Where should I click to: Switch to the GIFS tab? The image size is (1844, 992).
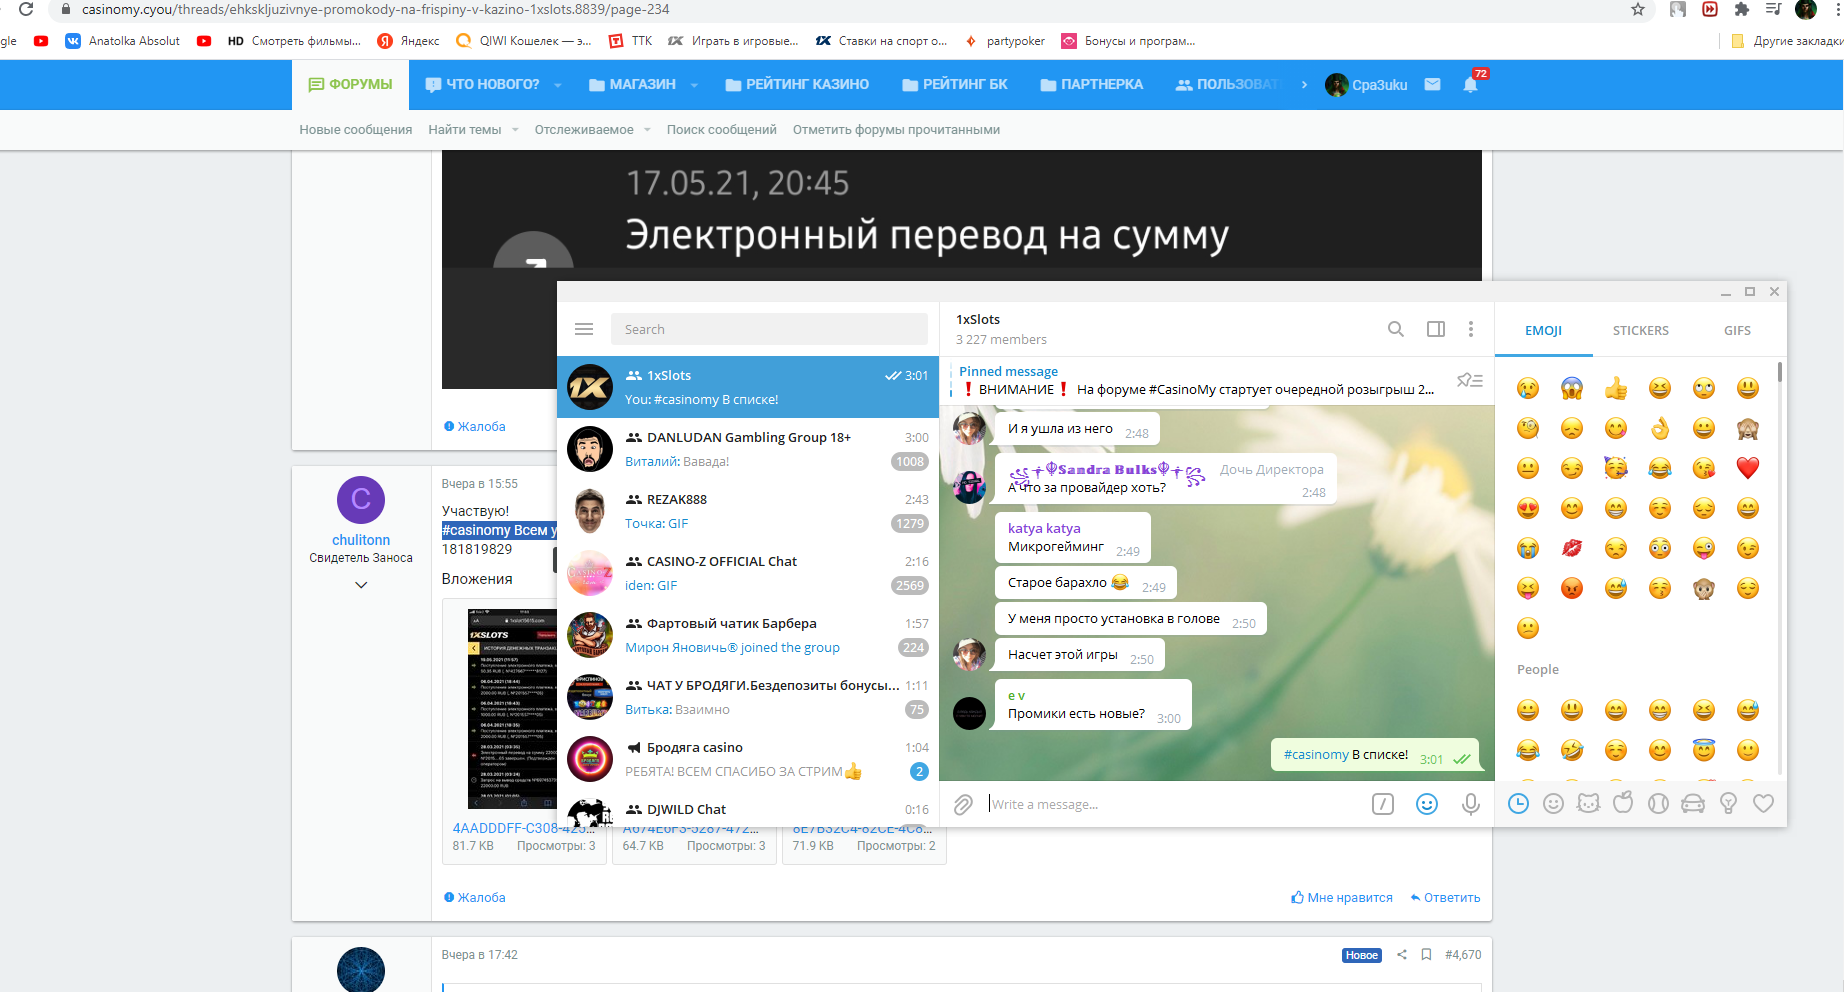[x=1737, y=330]
